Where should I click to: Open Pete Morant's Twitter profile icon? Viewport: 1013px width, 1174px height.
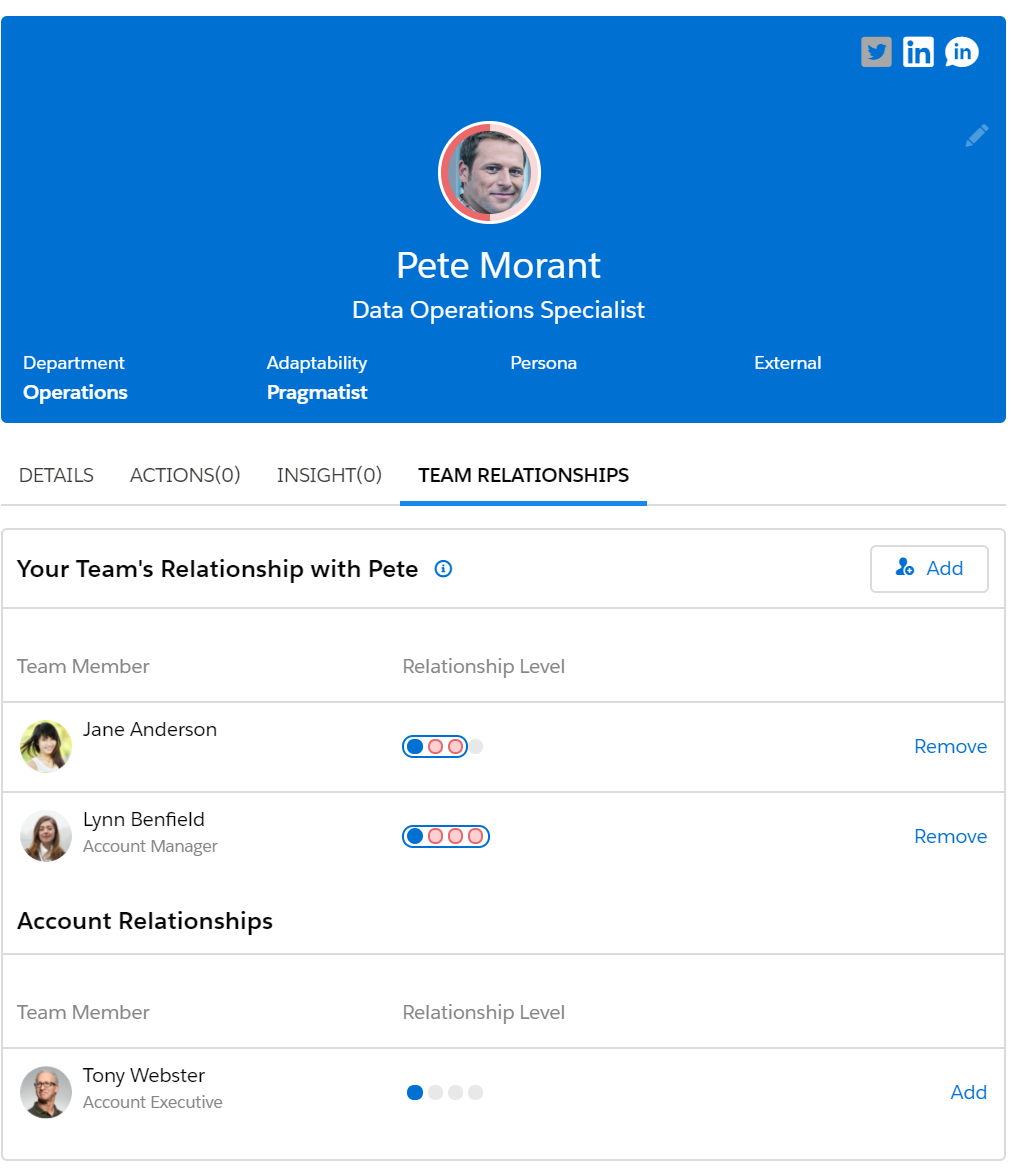876,52
